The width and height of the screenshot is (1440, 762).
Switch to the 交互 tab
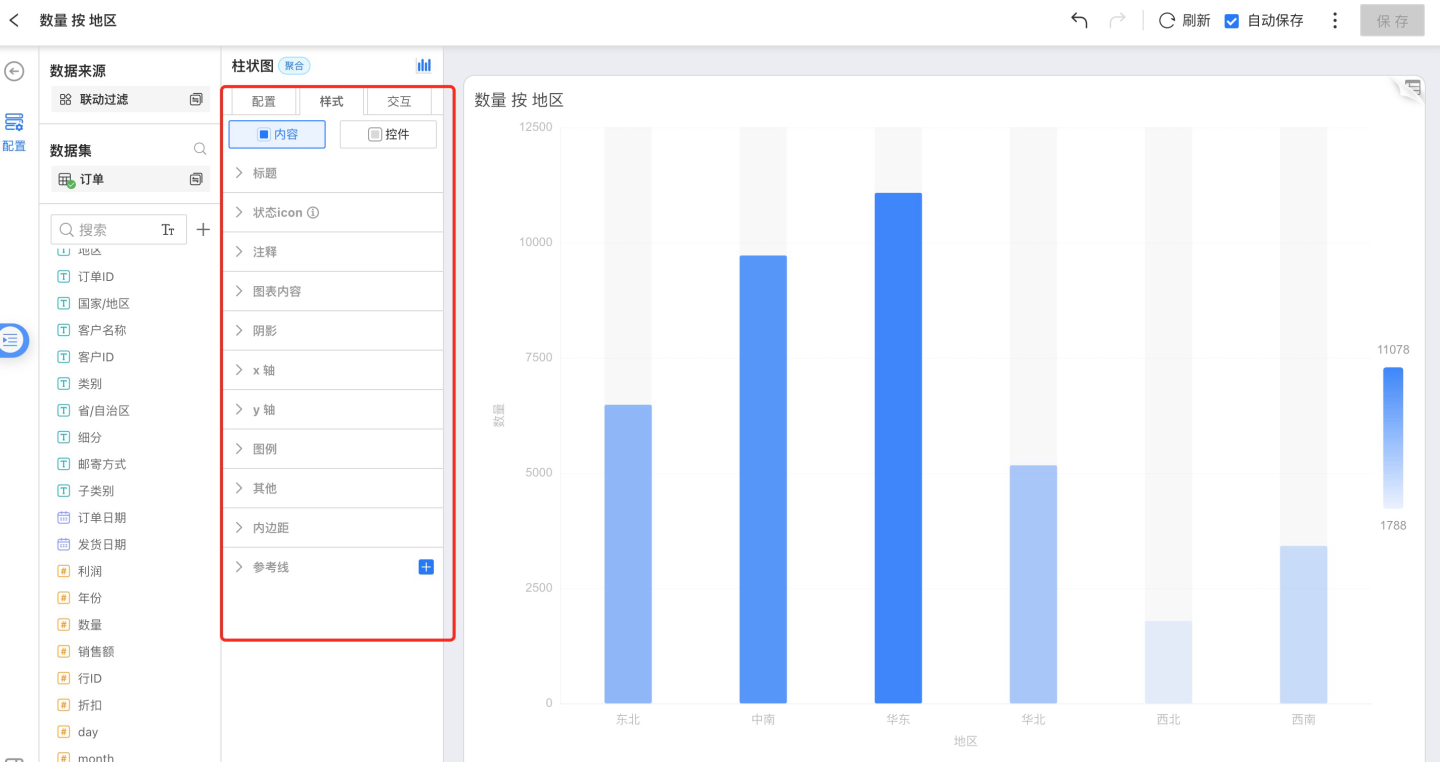click(x=399, y=101)
